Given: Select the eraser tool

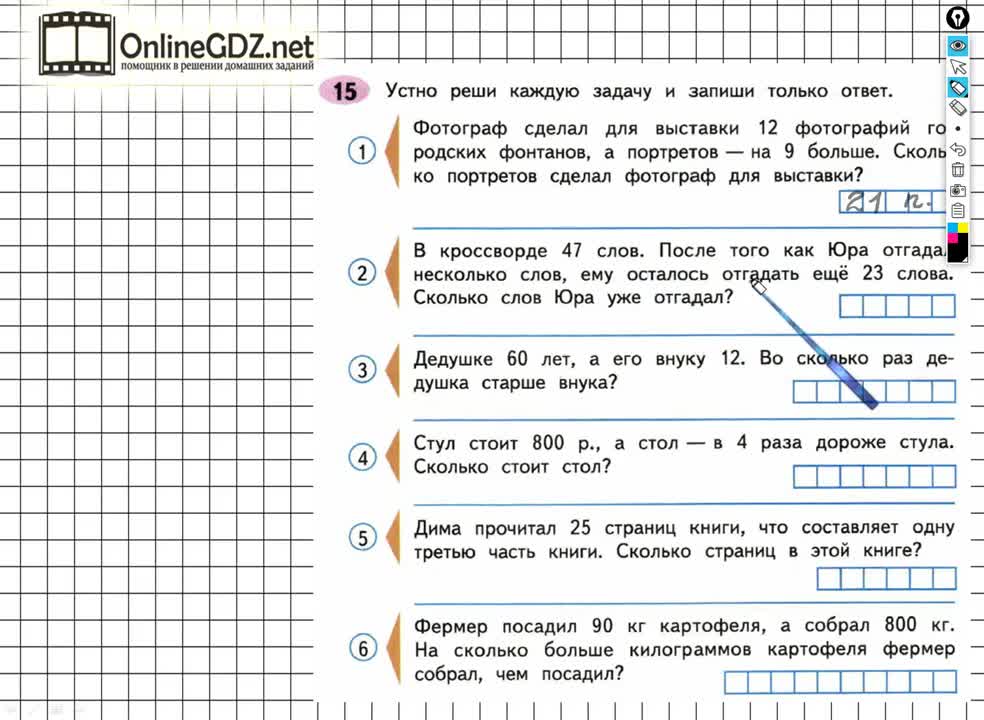Looking at the screenshot, I should click(957, 107).
